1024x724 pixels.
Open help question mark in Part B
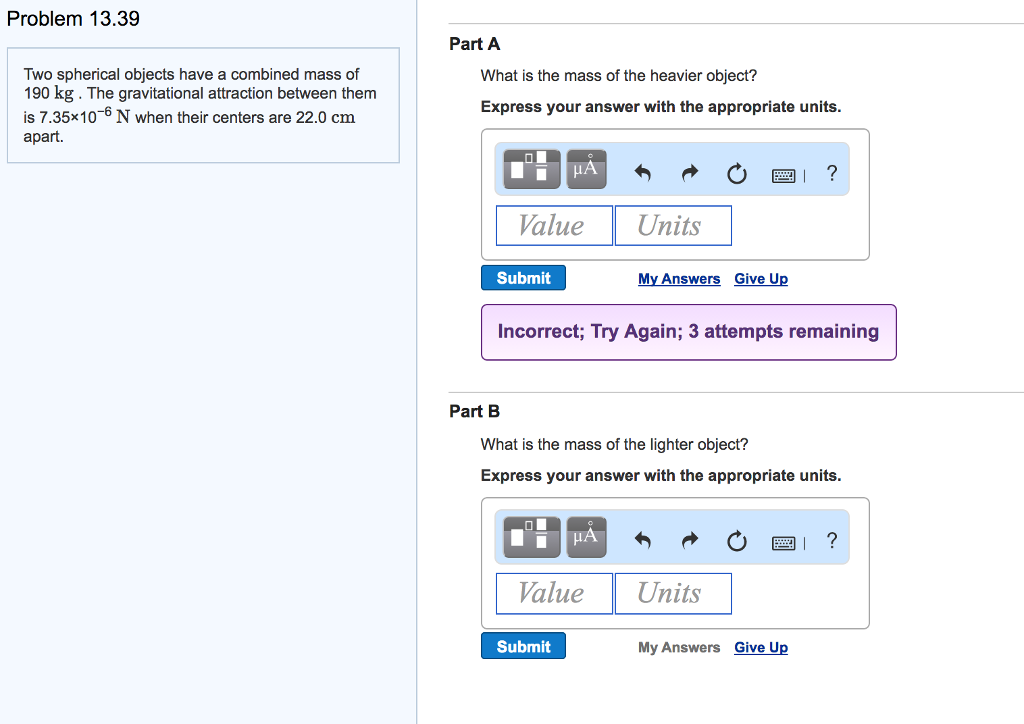coord(831,541)
